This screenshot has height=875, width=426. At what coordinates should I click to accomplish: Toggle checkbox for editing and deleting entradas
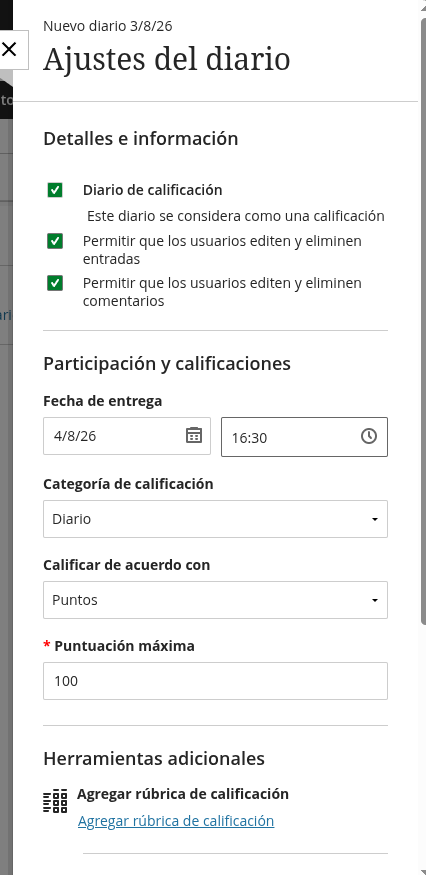[x=55, y=241]
